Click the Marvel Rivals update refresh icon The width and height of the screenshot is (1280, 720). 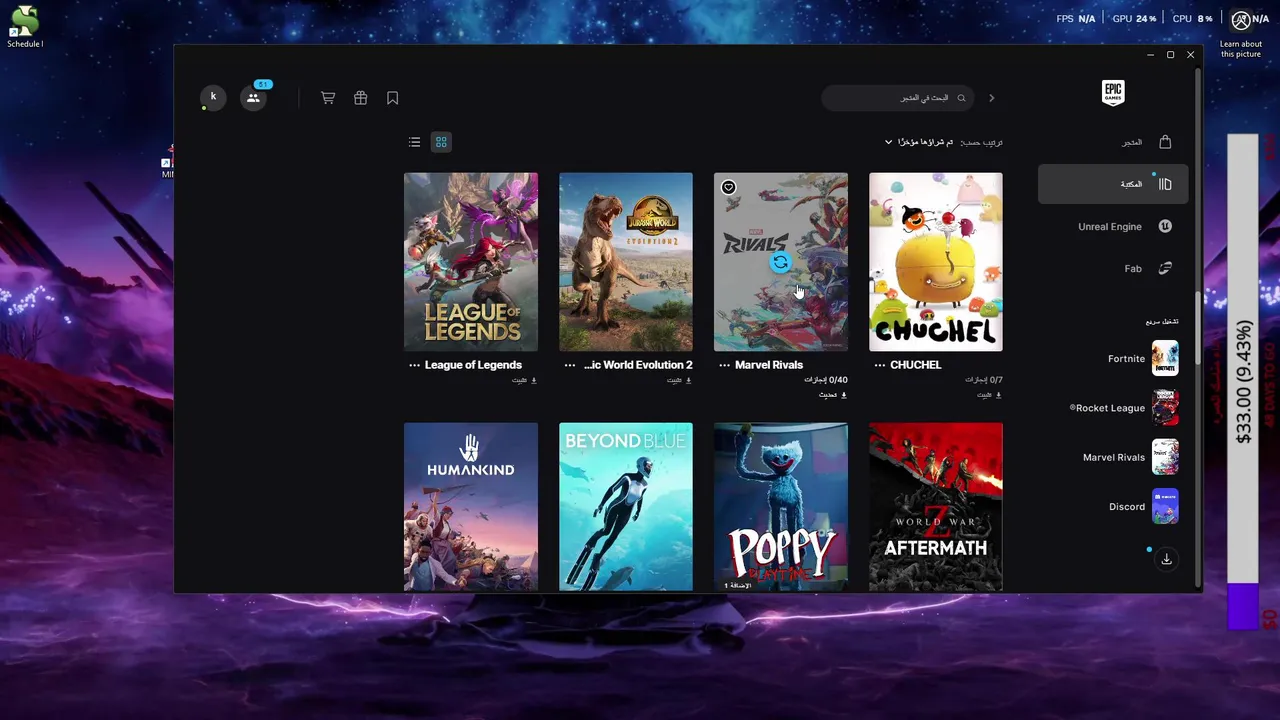(x=780, y=262)
